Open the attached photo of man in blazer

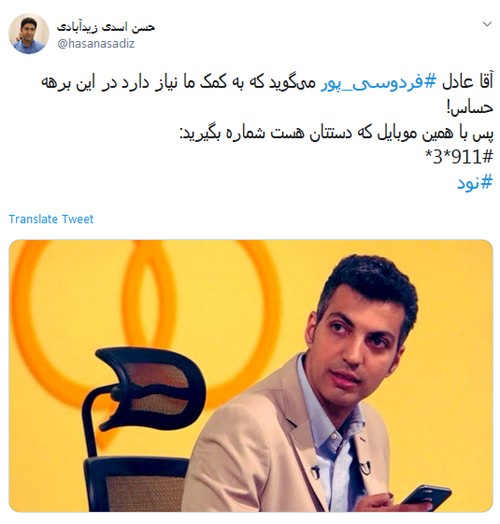[x=251, y=376]
